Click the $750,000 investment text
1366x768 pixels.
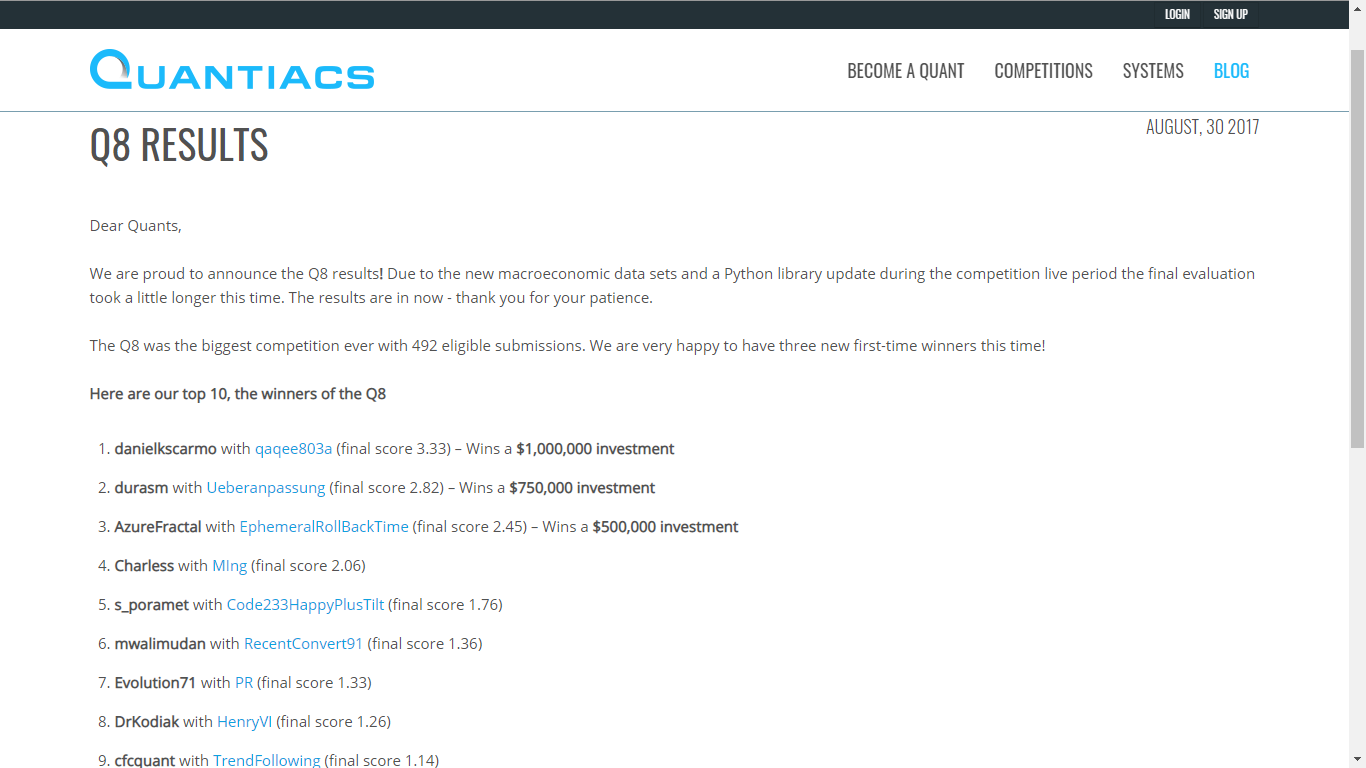click(582, 488)
